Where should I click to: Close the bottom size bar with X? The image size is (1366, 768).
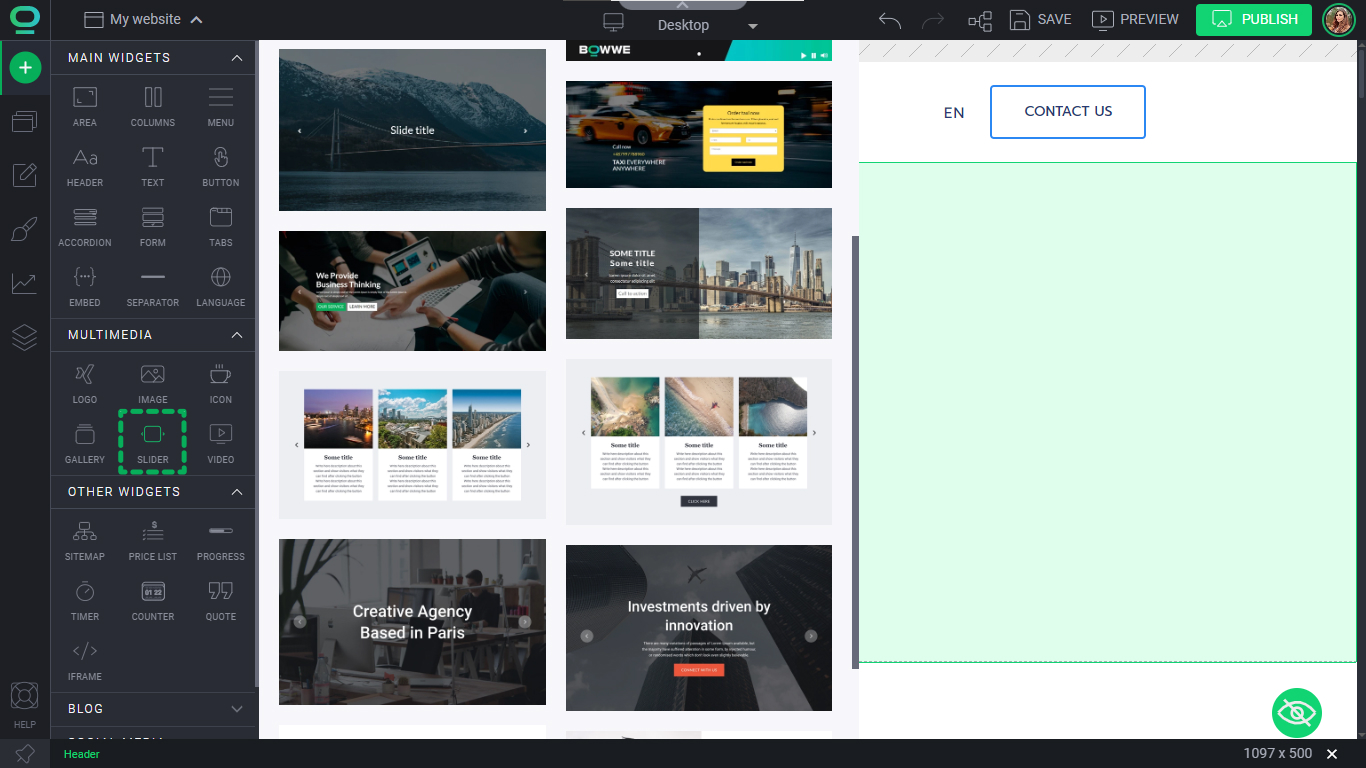[x=1332, y=754]
